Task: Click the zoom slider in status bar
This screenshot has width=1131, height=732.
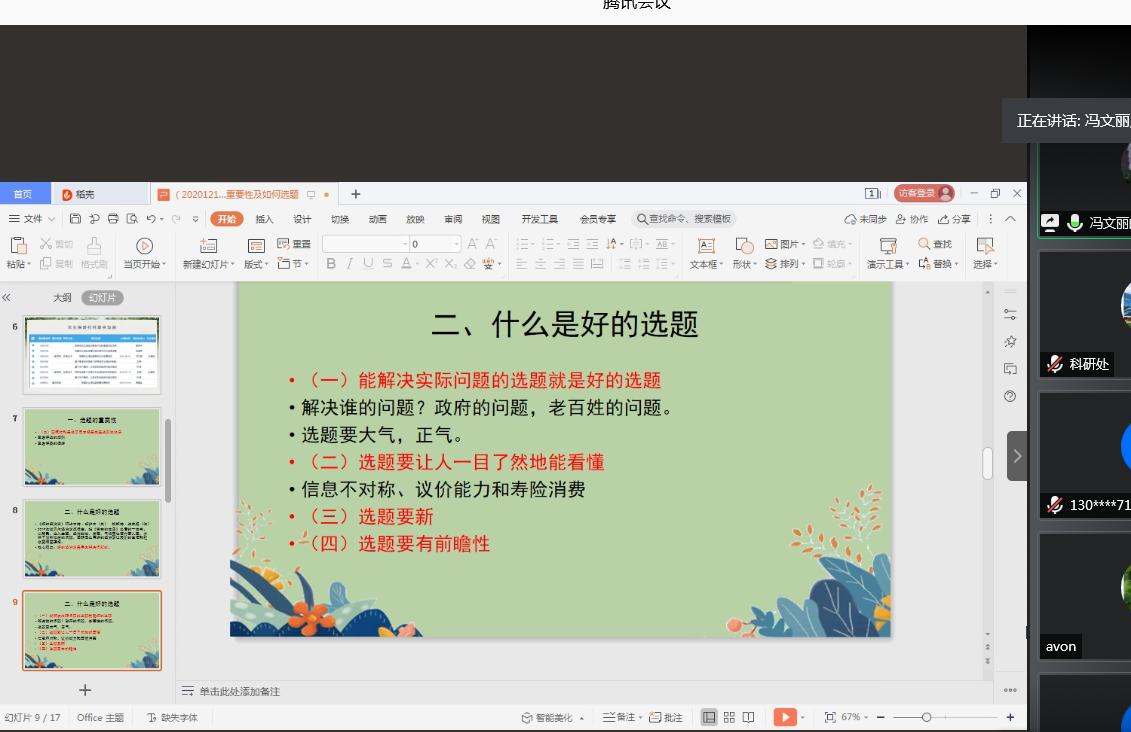Action: [927, 717]
